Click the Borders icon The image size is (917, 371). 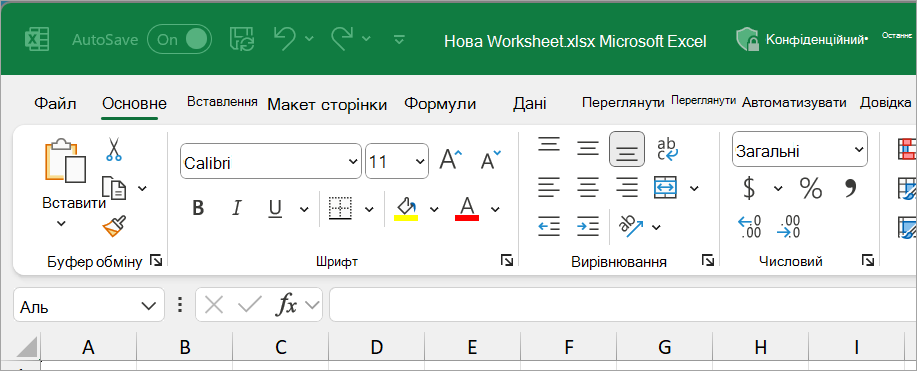tap(340, 208)
